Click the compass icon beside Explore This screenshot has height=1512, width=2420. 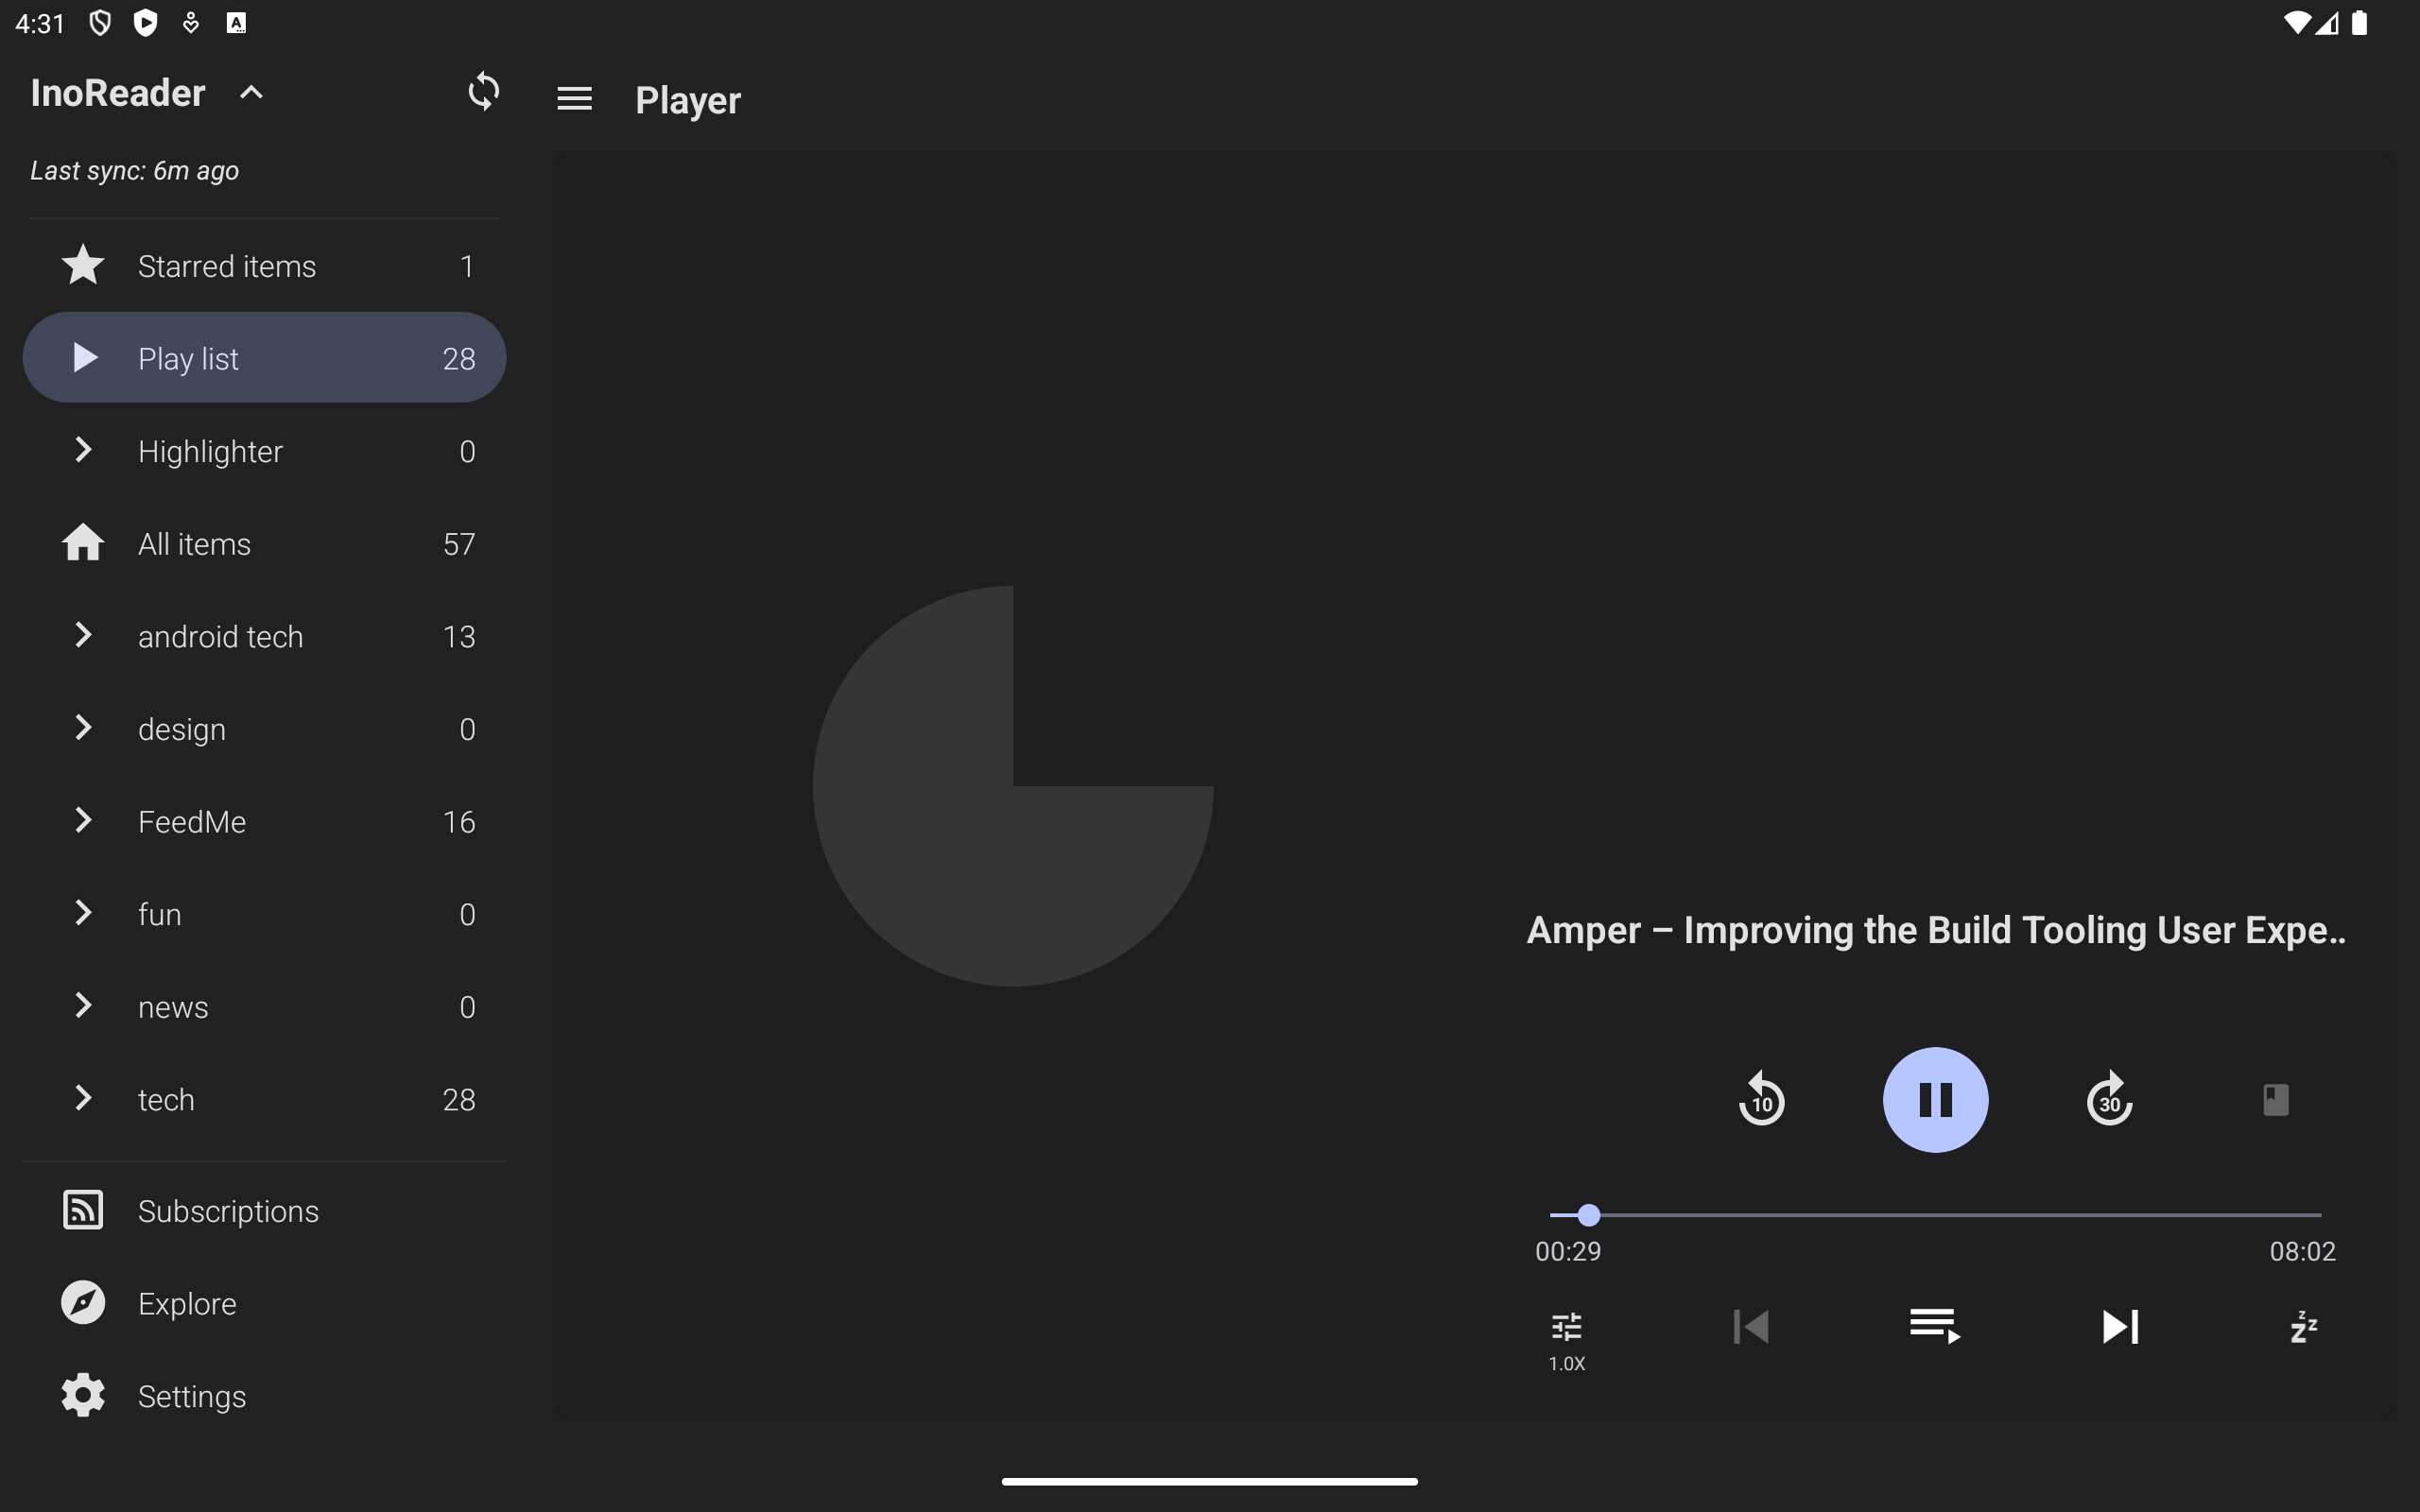point(83,1303)
